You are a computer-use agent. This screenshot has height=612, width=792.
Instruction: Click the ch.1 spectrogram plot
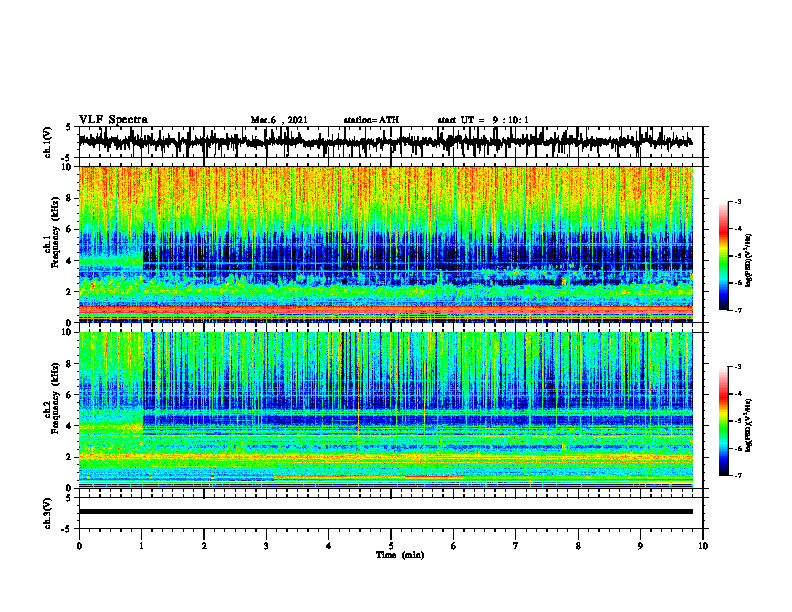385,244
